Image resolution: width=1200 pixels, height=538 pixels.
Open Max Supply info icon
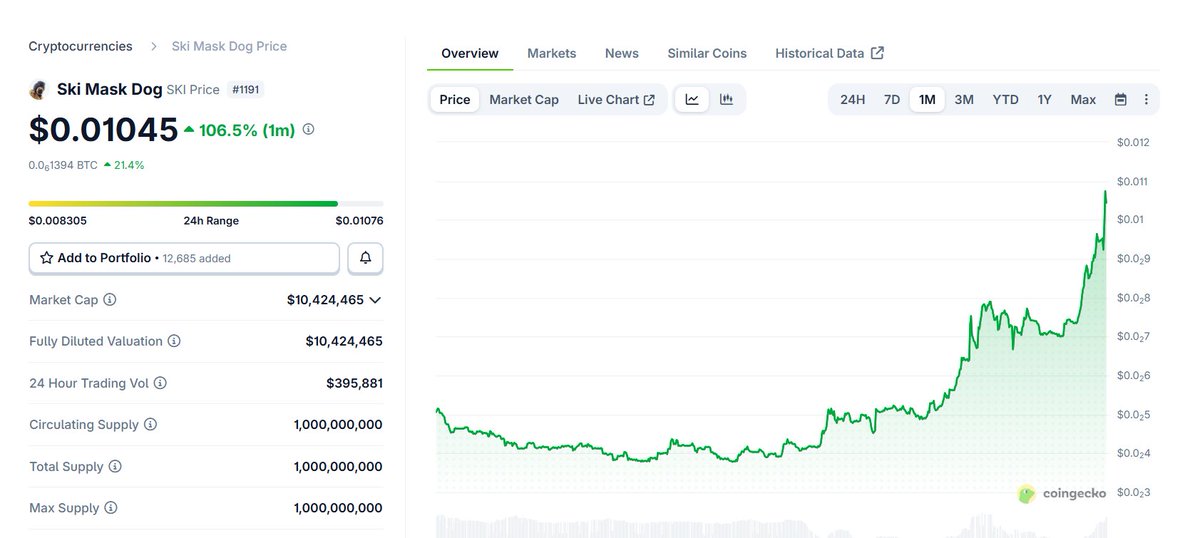click(111, 508)
